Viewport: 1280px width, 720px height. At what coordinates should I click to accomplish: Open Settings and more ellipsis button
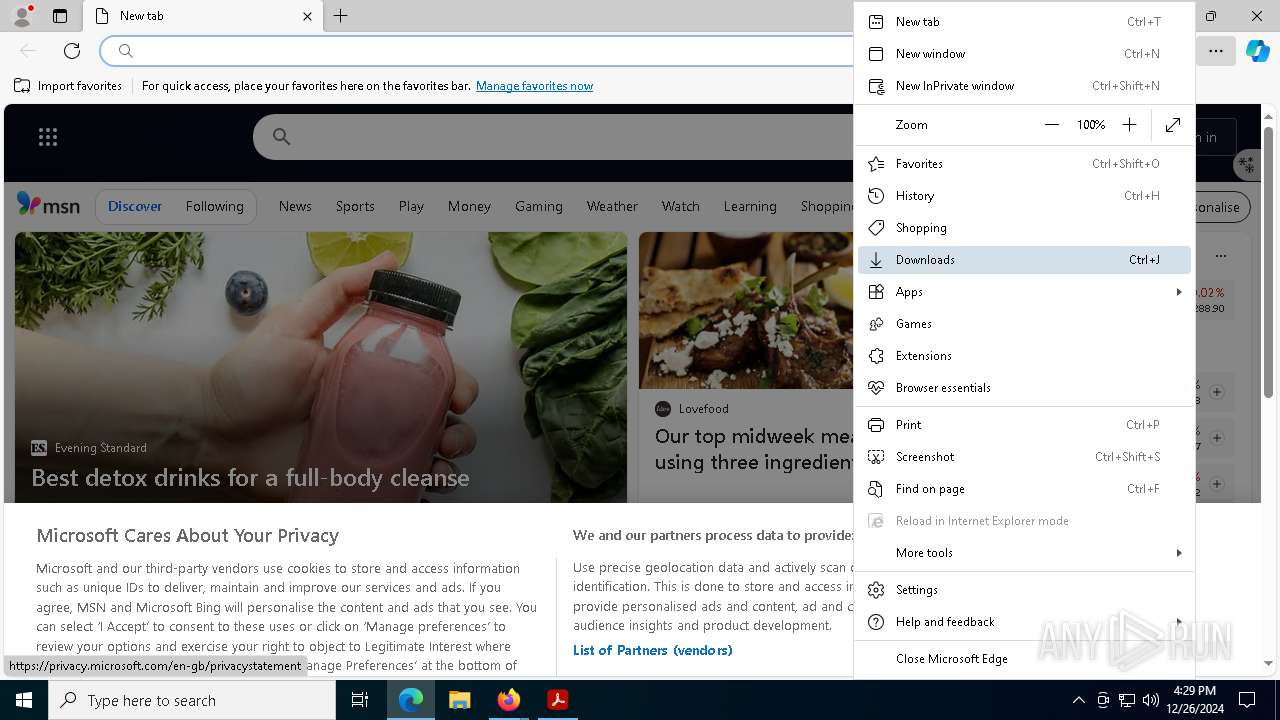pos(1216,51)
